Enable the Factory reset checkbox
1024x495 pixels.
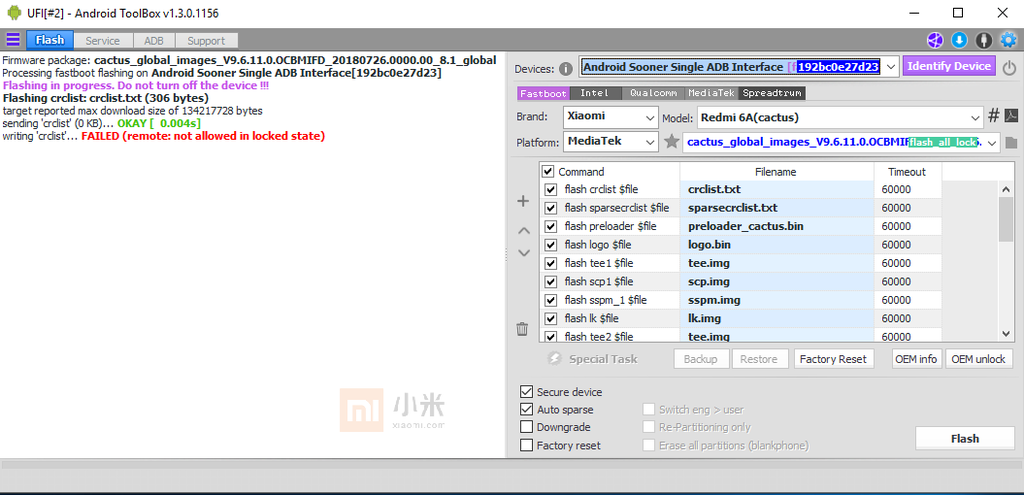pos(526,445)
